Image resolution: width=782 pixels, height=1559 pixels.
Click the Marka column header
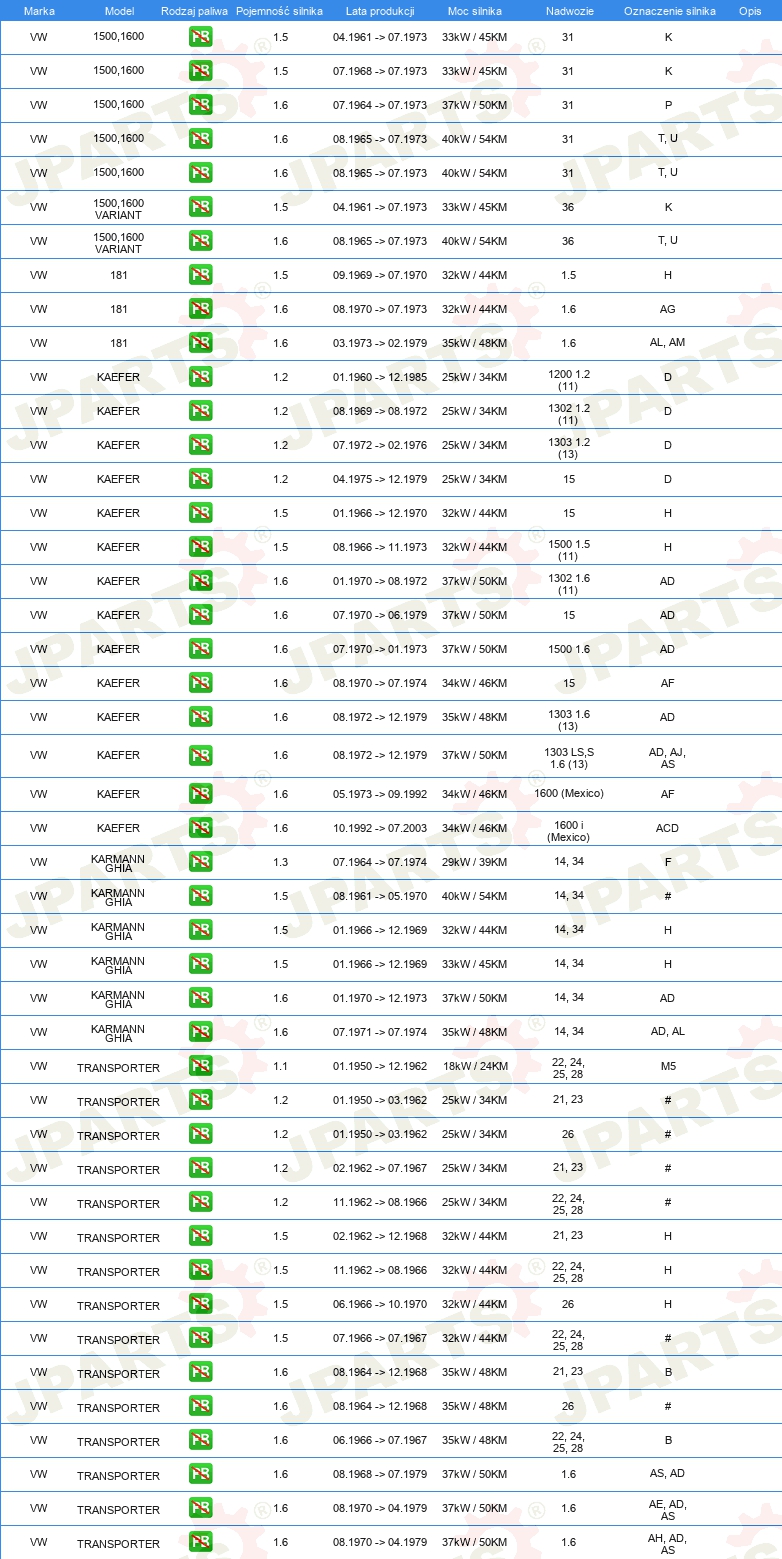(39, 11)
